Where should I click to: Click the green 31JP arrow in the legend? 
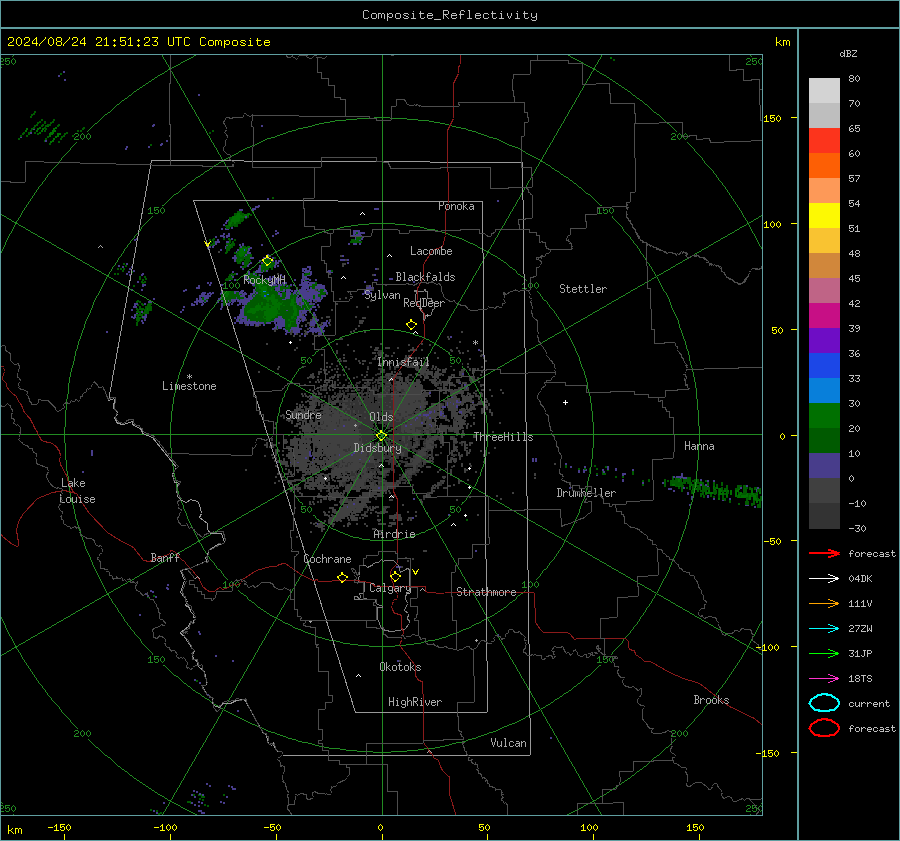pyautogui.click(x=824, y=653)
